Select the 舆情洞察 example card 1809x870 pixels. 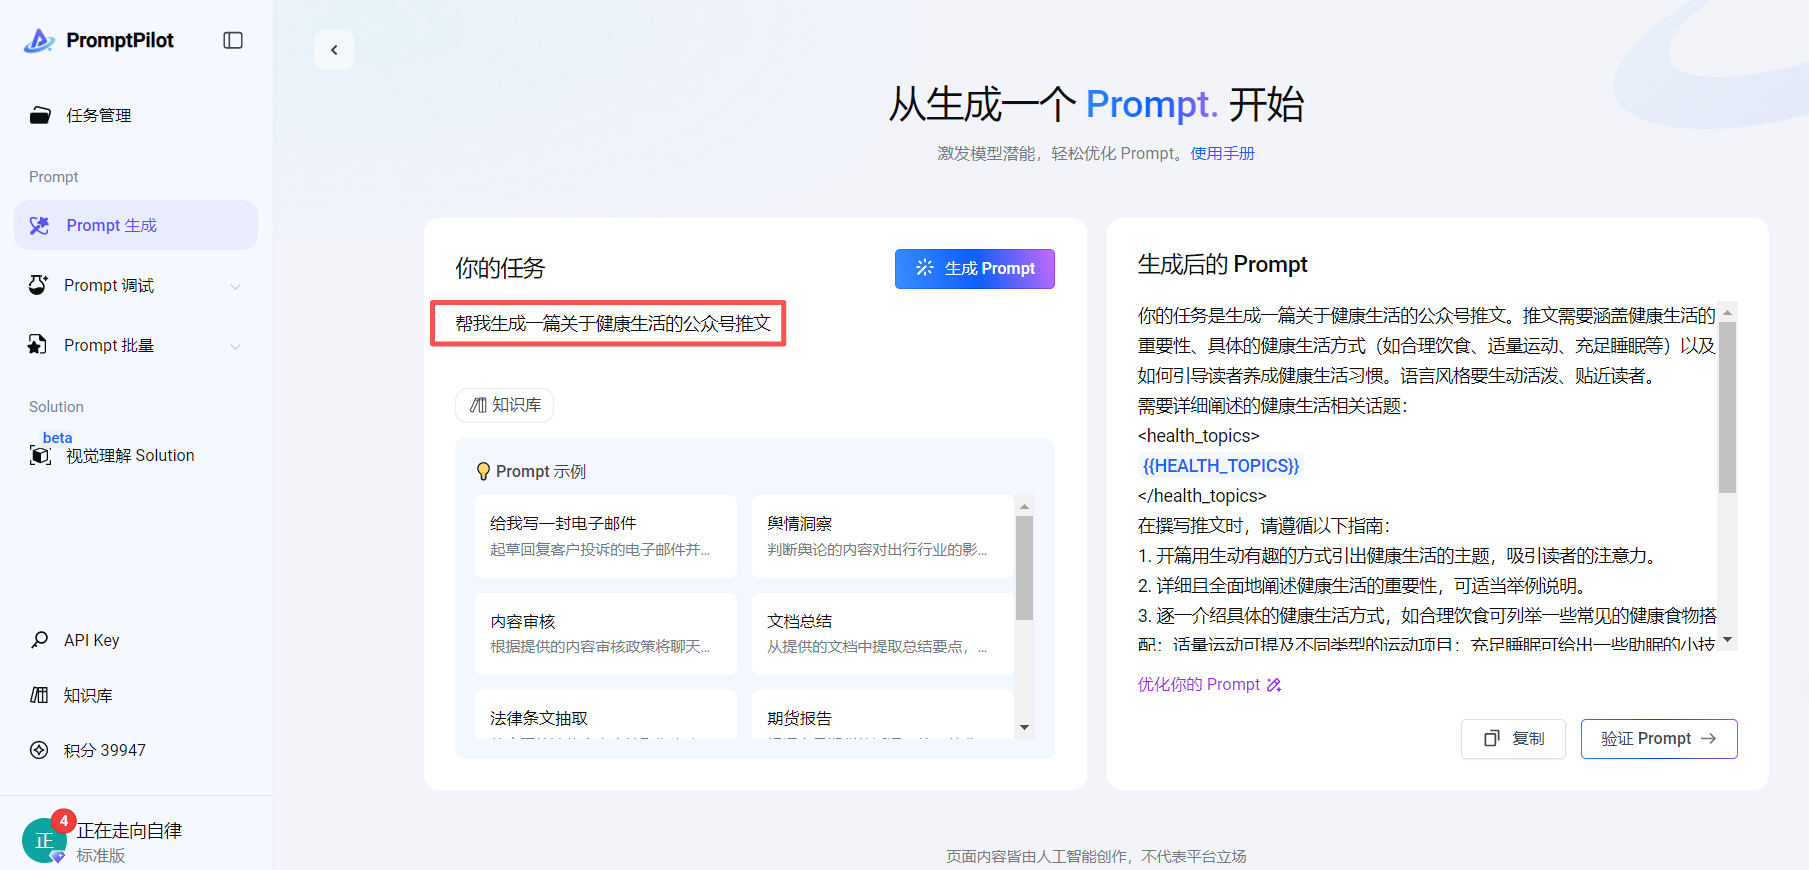pos(882,536)
